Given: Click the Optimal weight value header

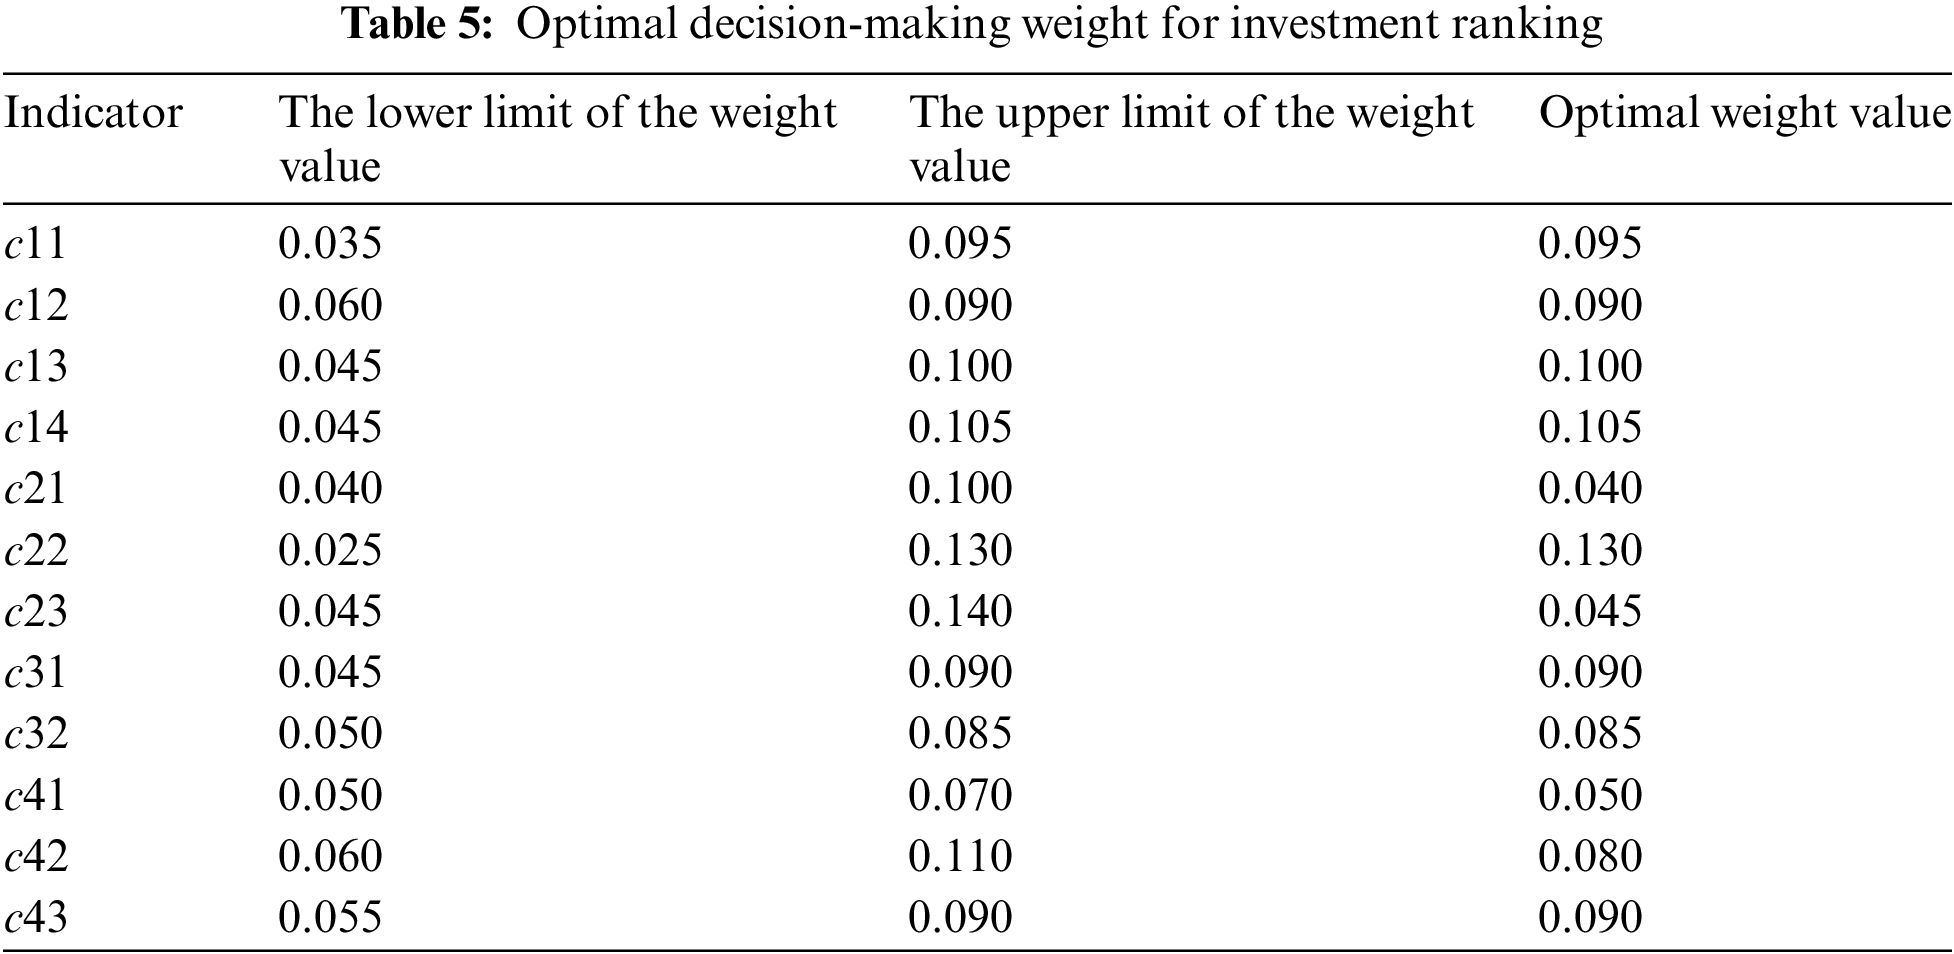Looking at the screenshot, I should click(x=1744, y=113).
